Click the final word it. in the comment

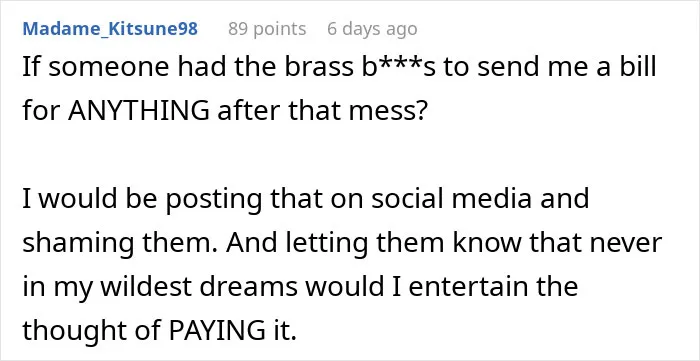pos(285,330)
